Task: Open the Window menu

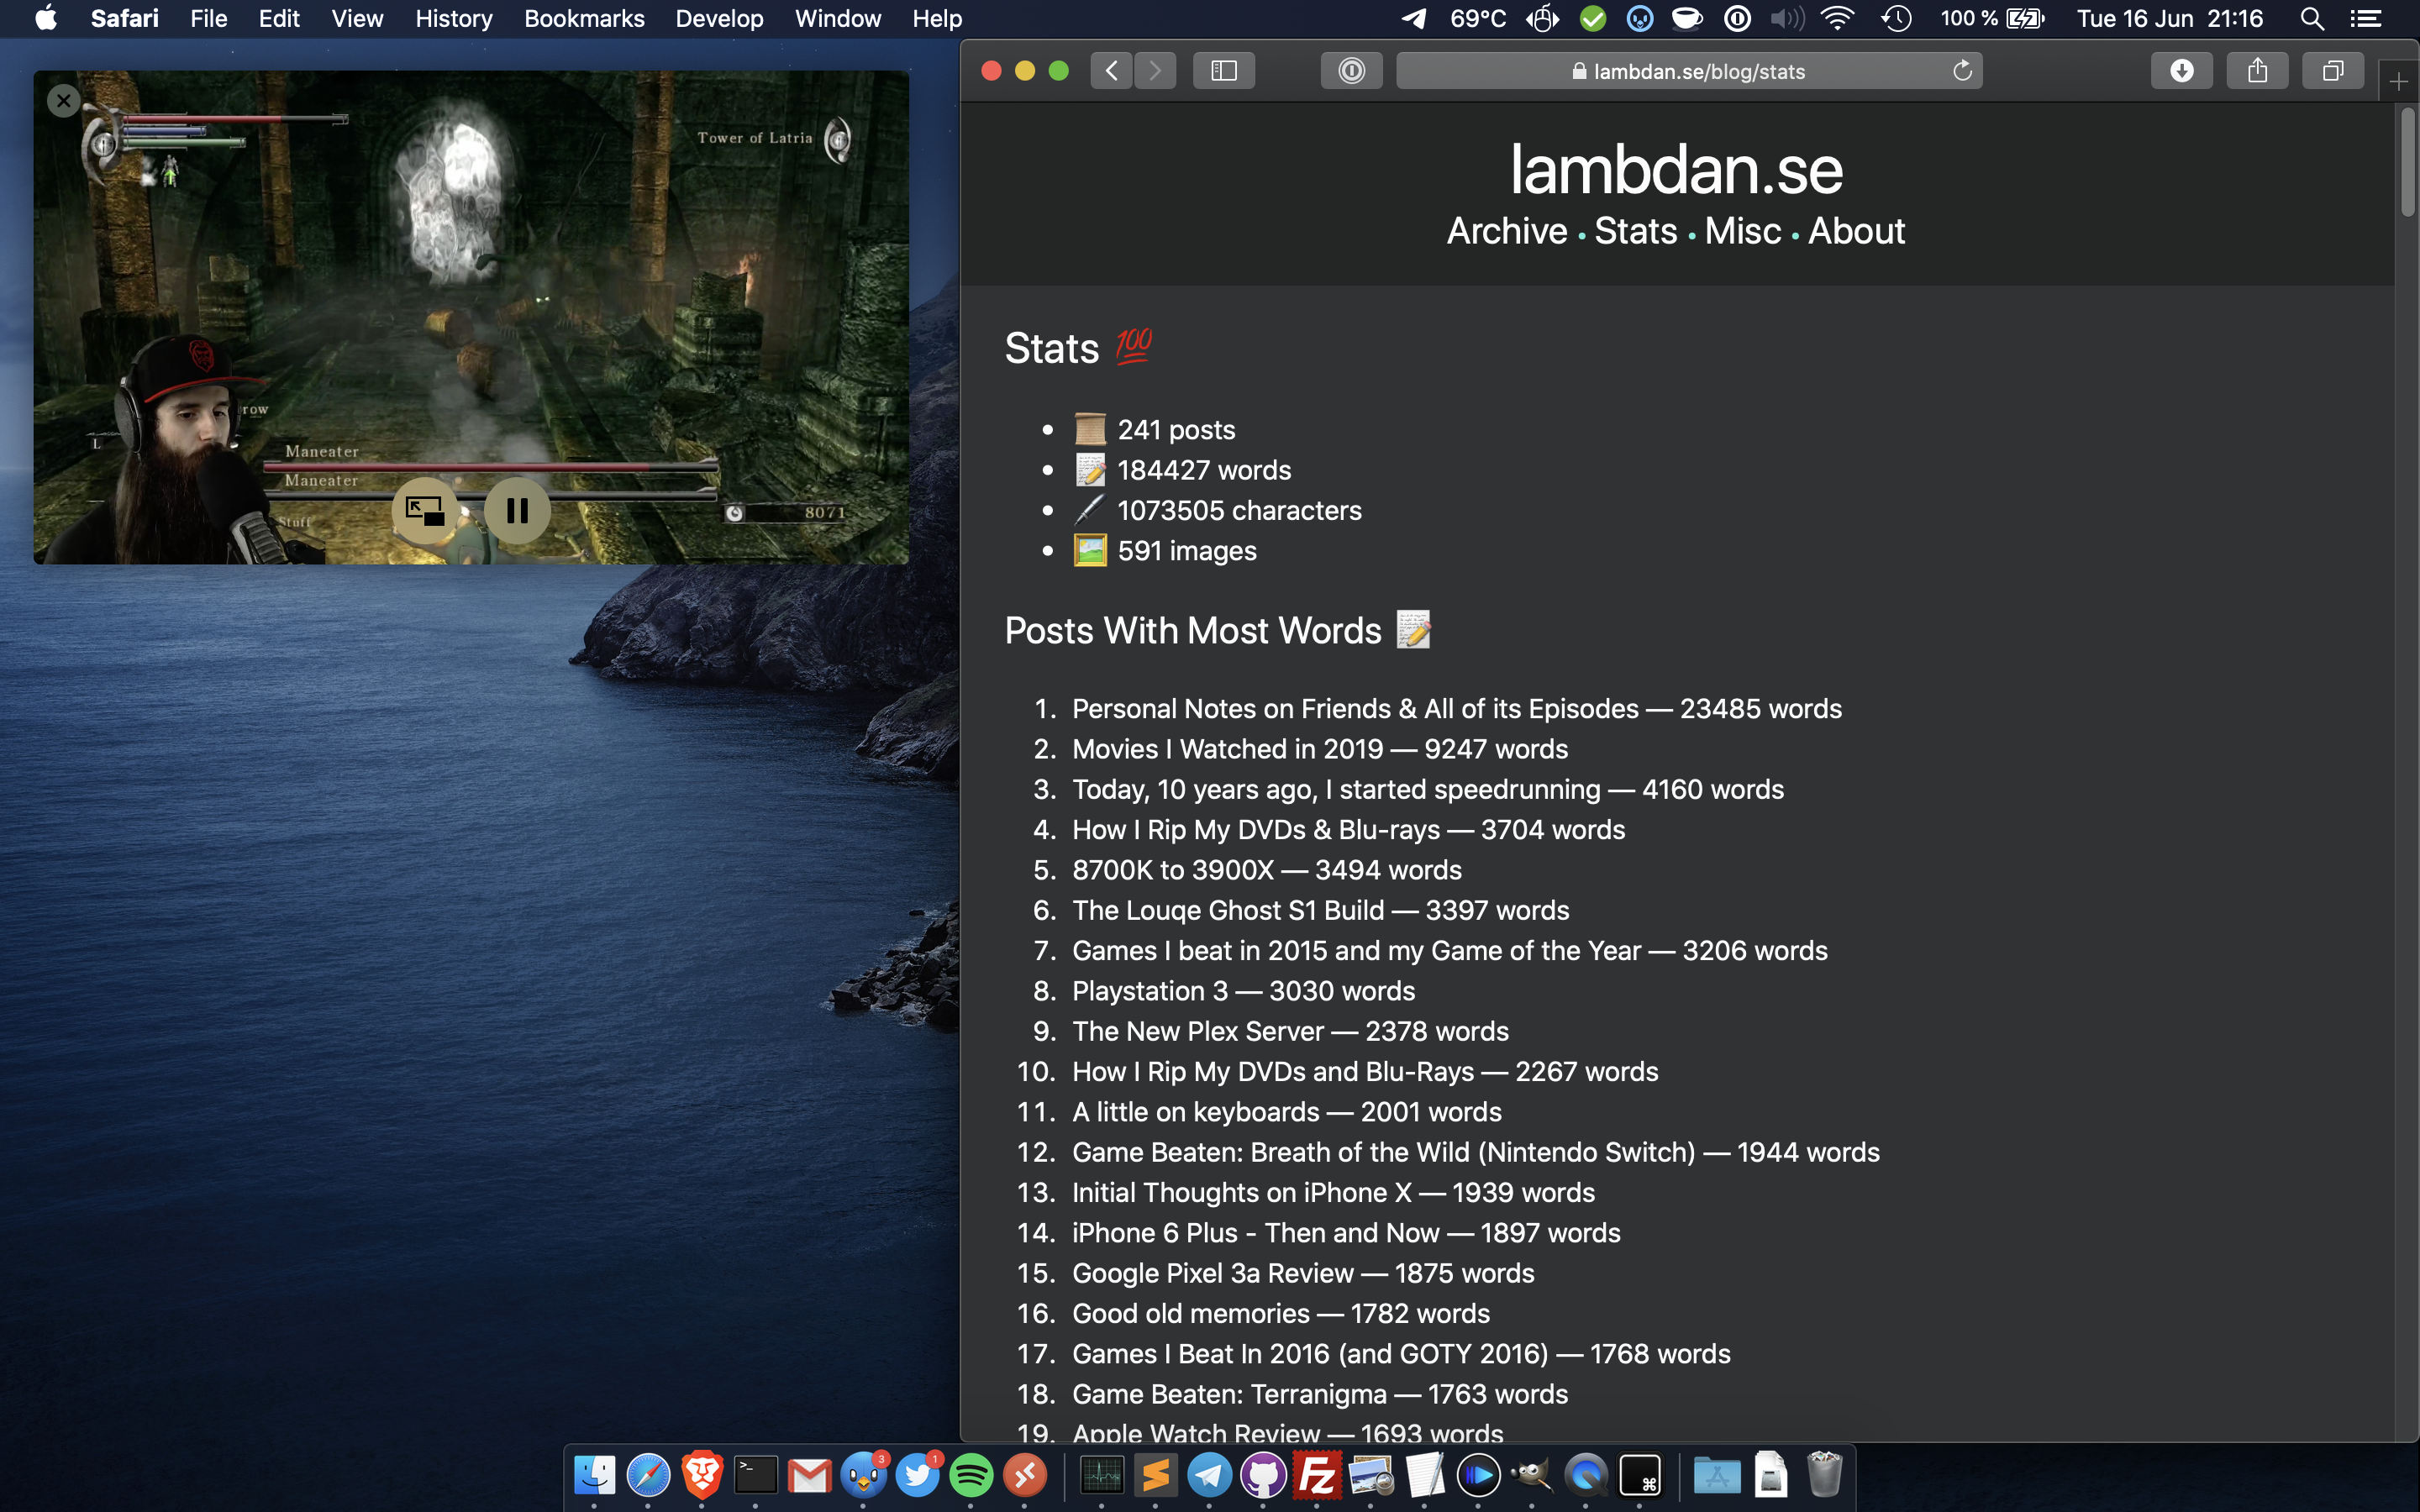Action: click(x=837, y=18)
